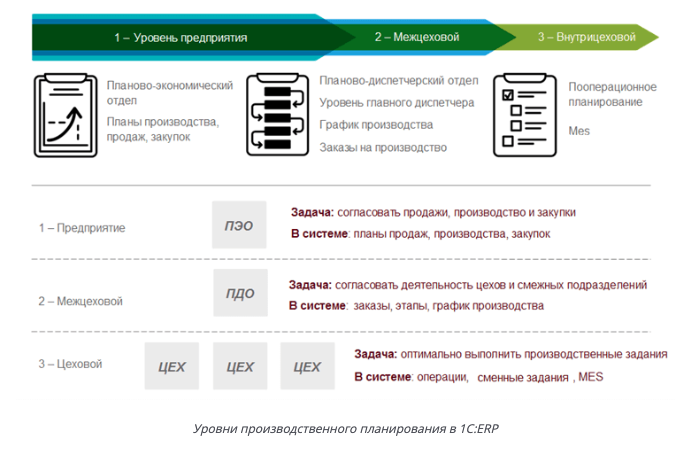The image size is (694, 452).
Task: Click 'Задача: оптимально выполнить производственные задания'
Action: coord(511,354)
